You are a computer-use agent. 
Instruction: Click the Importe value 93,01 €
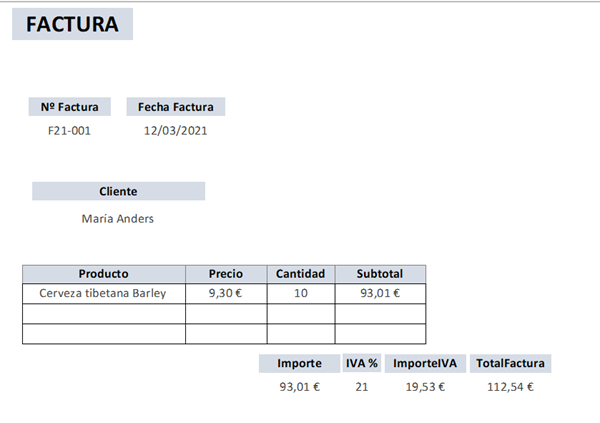pos(300,387)
